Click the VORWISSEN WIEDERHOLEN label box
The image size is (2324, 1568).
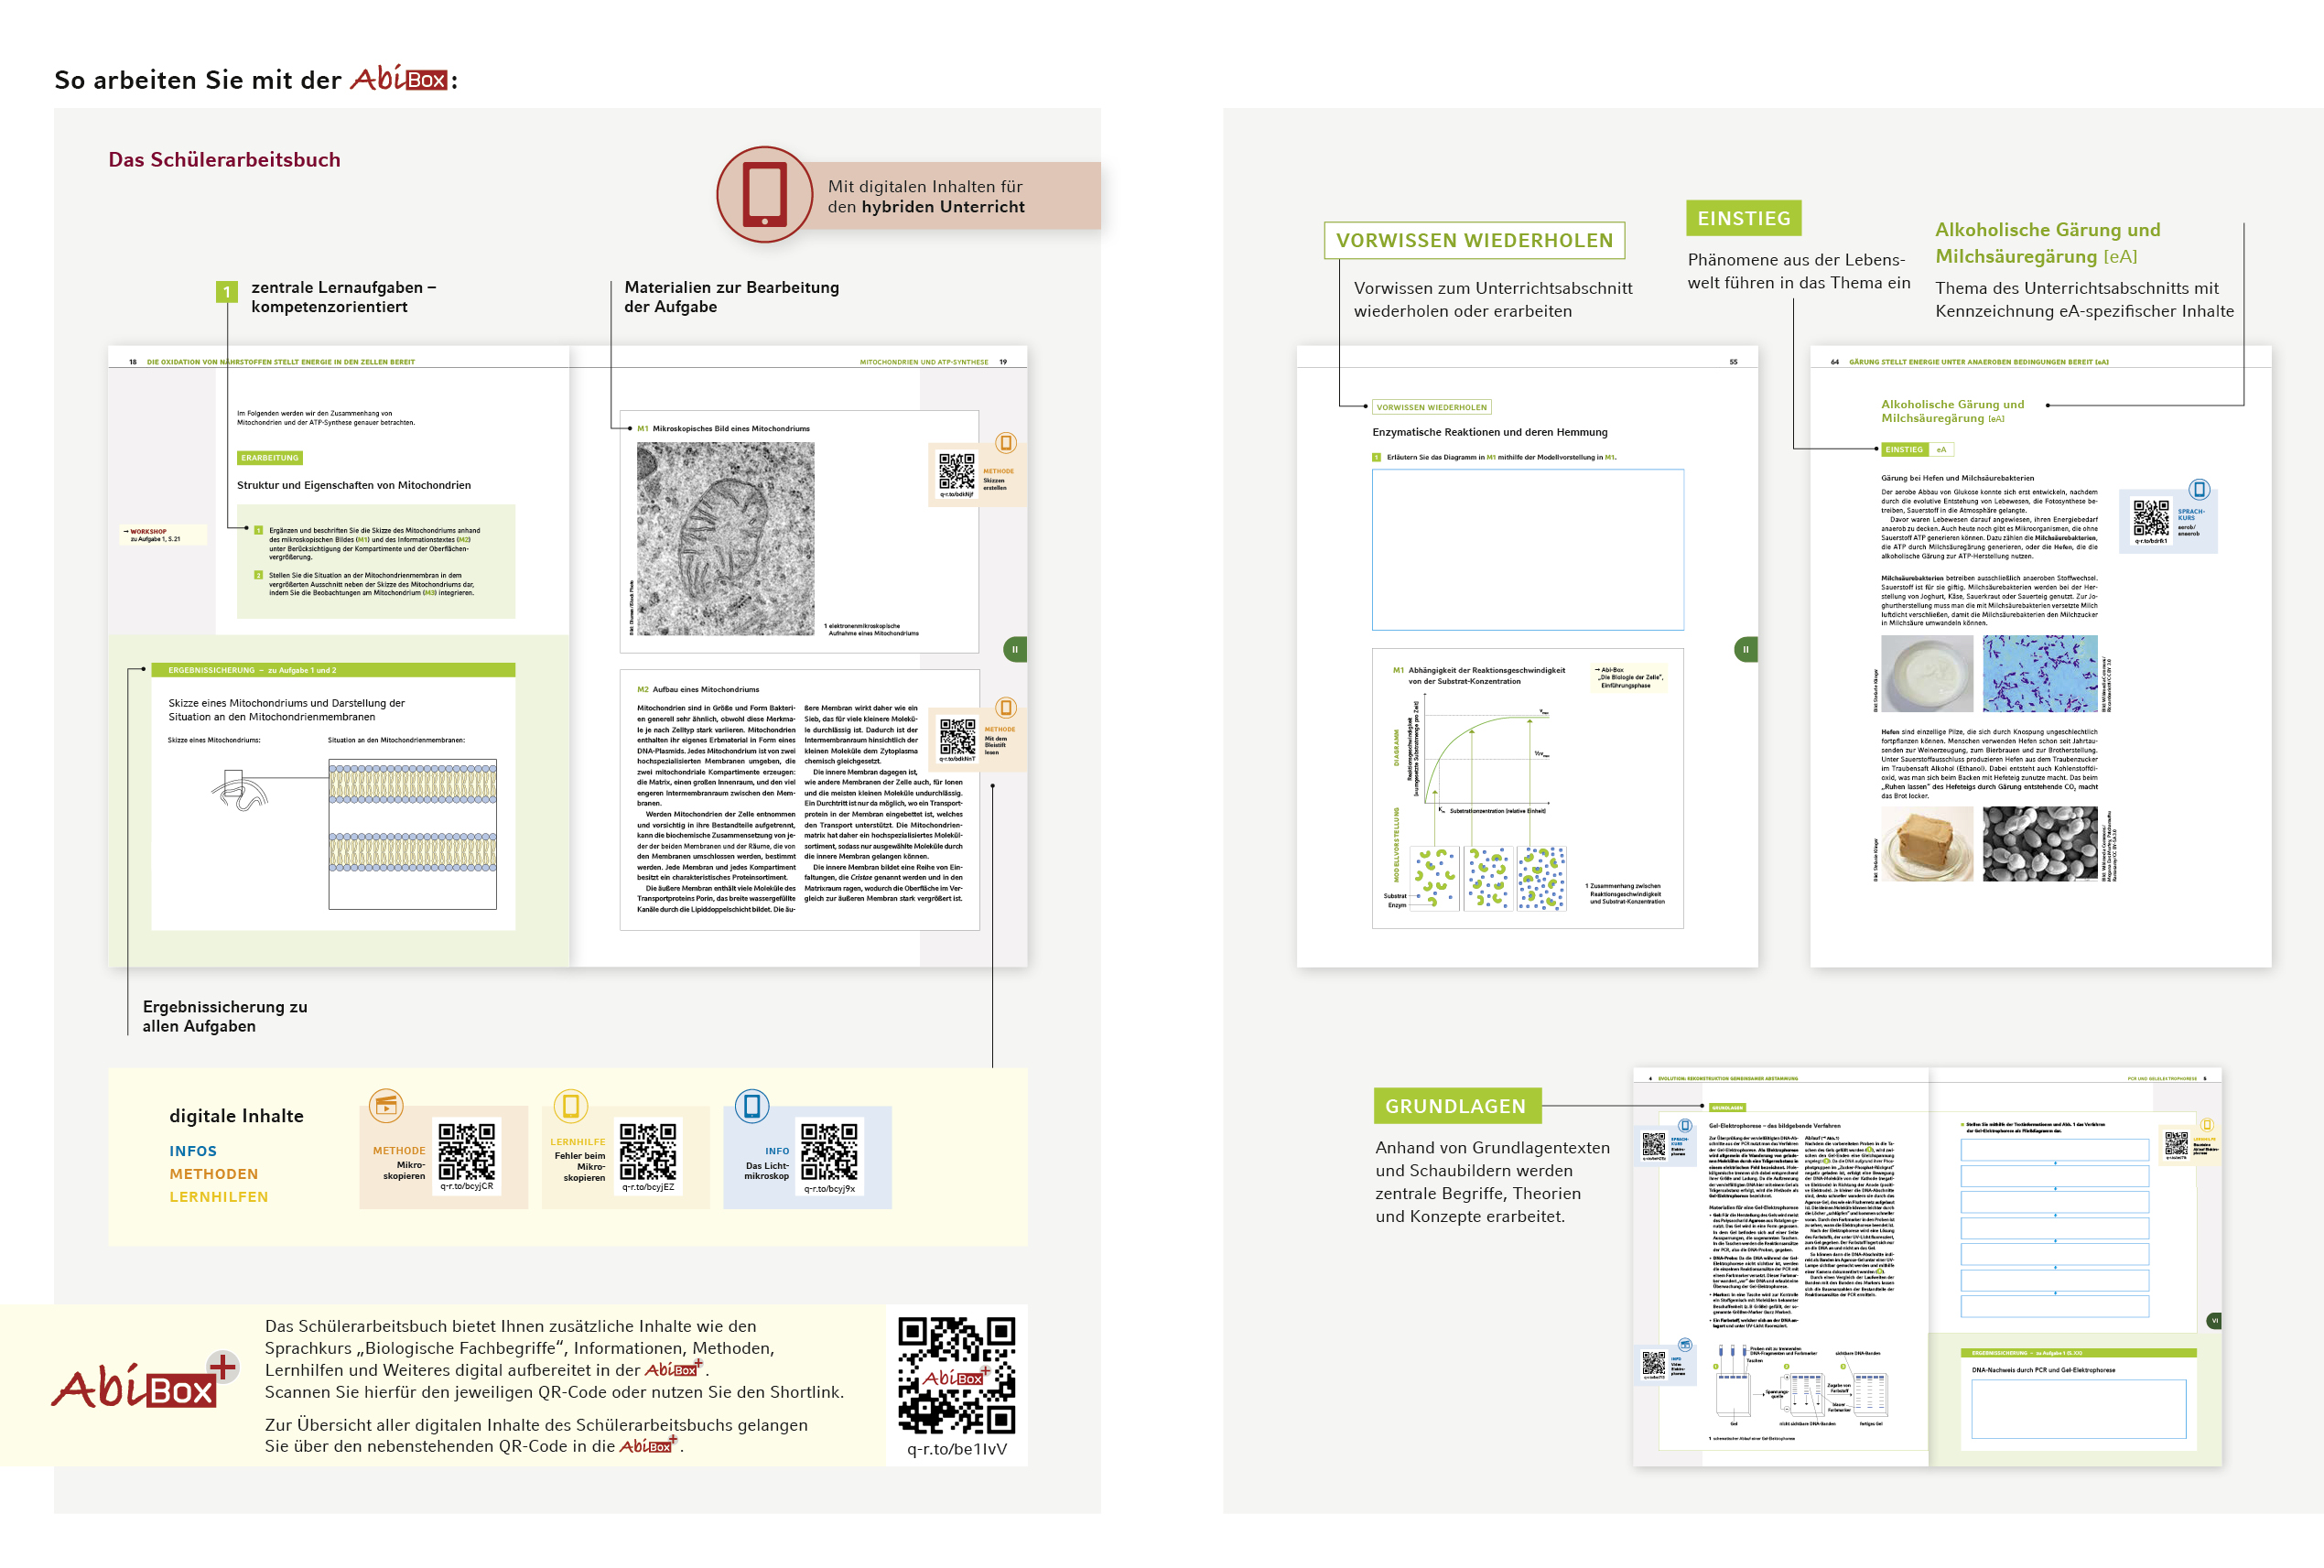(x=1474, y=241)
